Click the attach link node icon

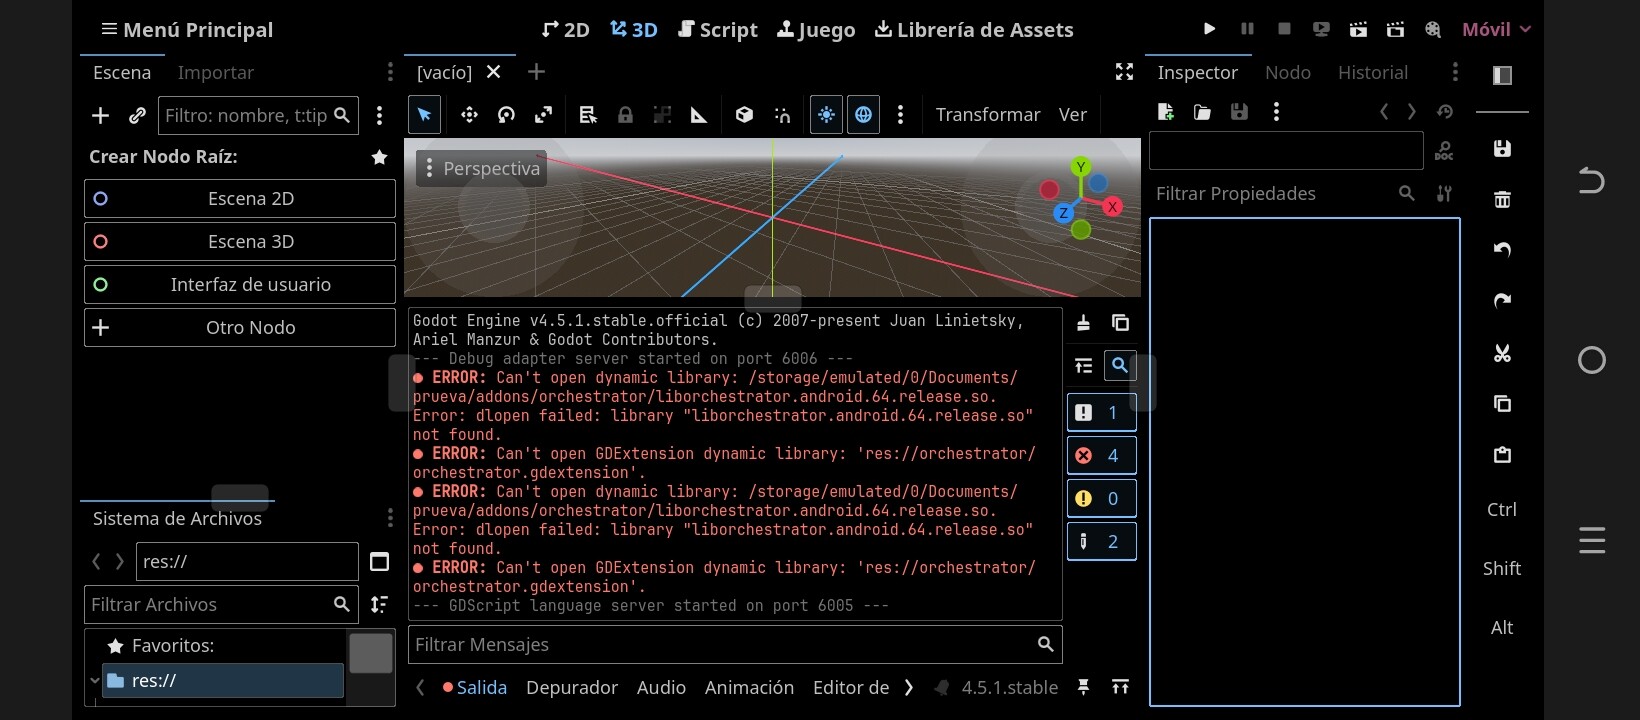click(x=138, y=116)
